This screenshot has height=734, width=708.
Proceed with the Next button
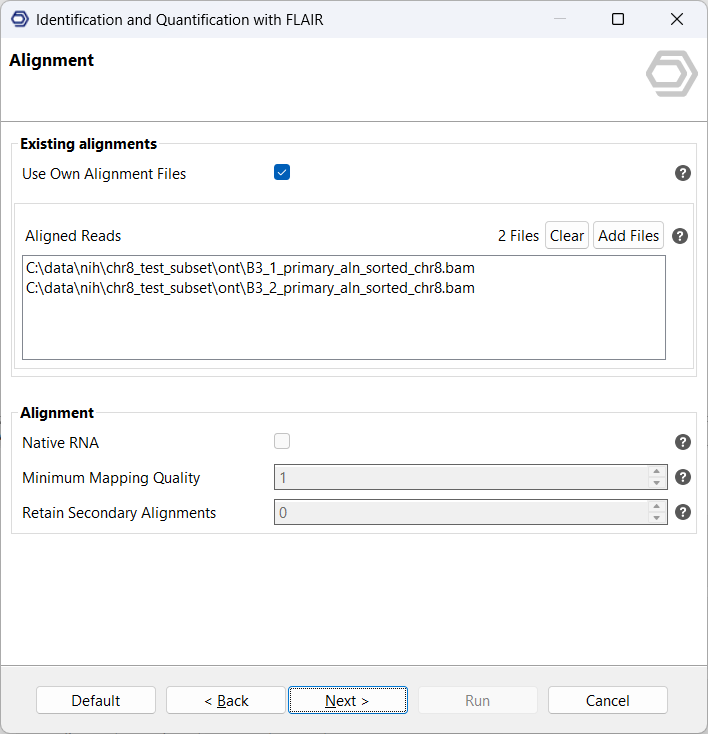pos(347,700)
